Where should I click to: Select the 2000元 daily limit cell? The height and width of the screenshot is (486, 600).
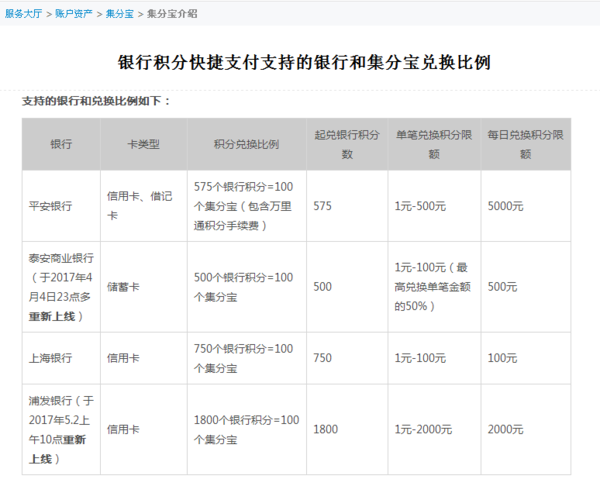525,429
